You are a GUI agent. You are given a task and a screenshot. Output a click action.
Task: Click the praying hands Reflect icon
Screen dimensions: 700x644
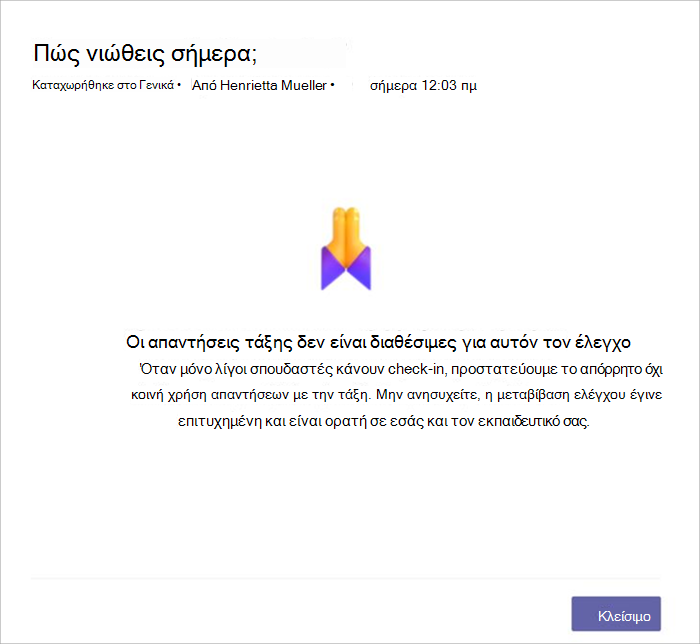pos(346,248)
